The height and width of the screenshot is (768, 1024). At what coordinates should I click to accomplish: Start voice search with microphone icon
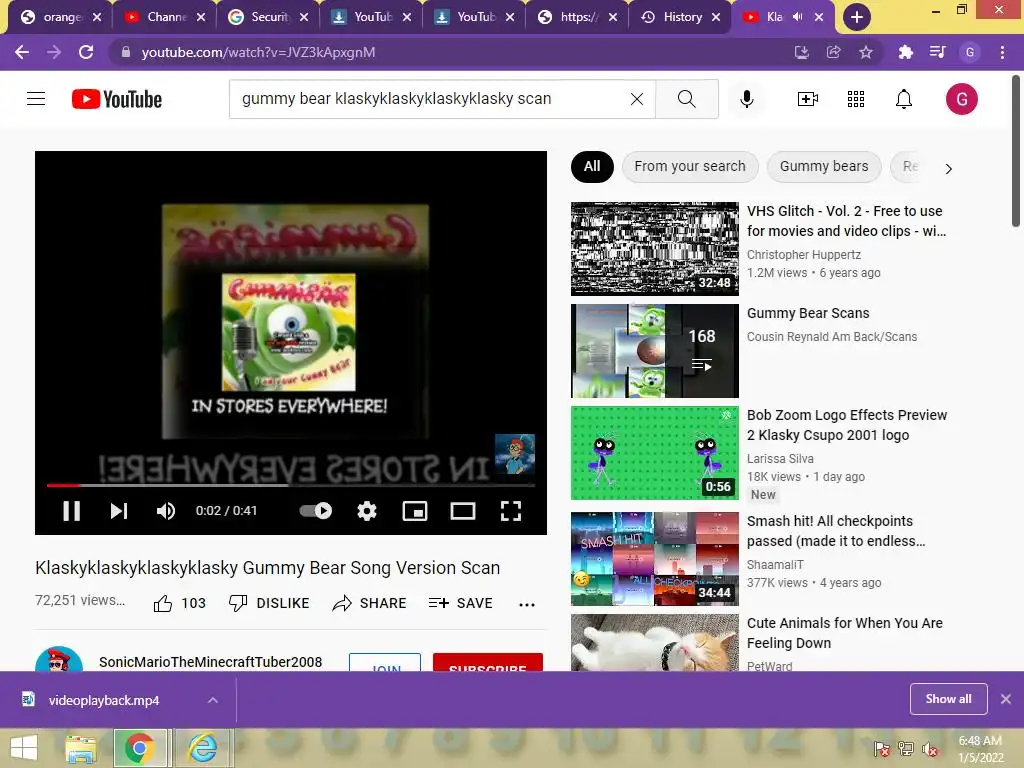tap(747, 99)
